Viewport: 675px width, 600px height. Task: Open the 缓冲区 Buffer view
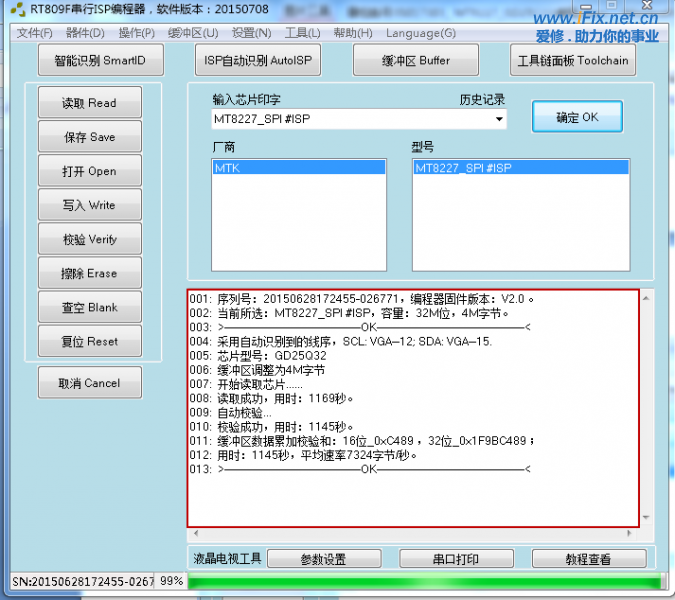416,60
